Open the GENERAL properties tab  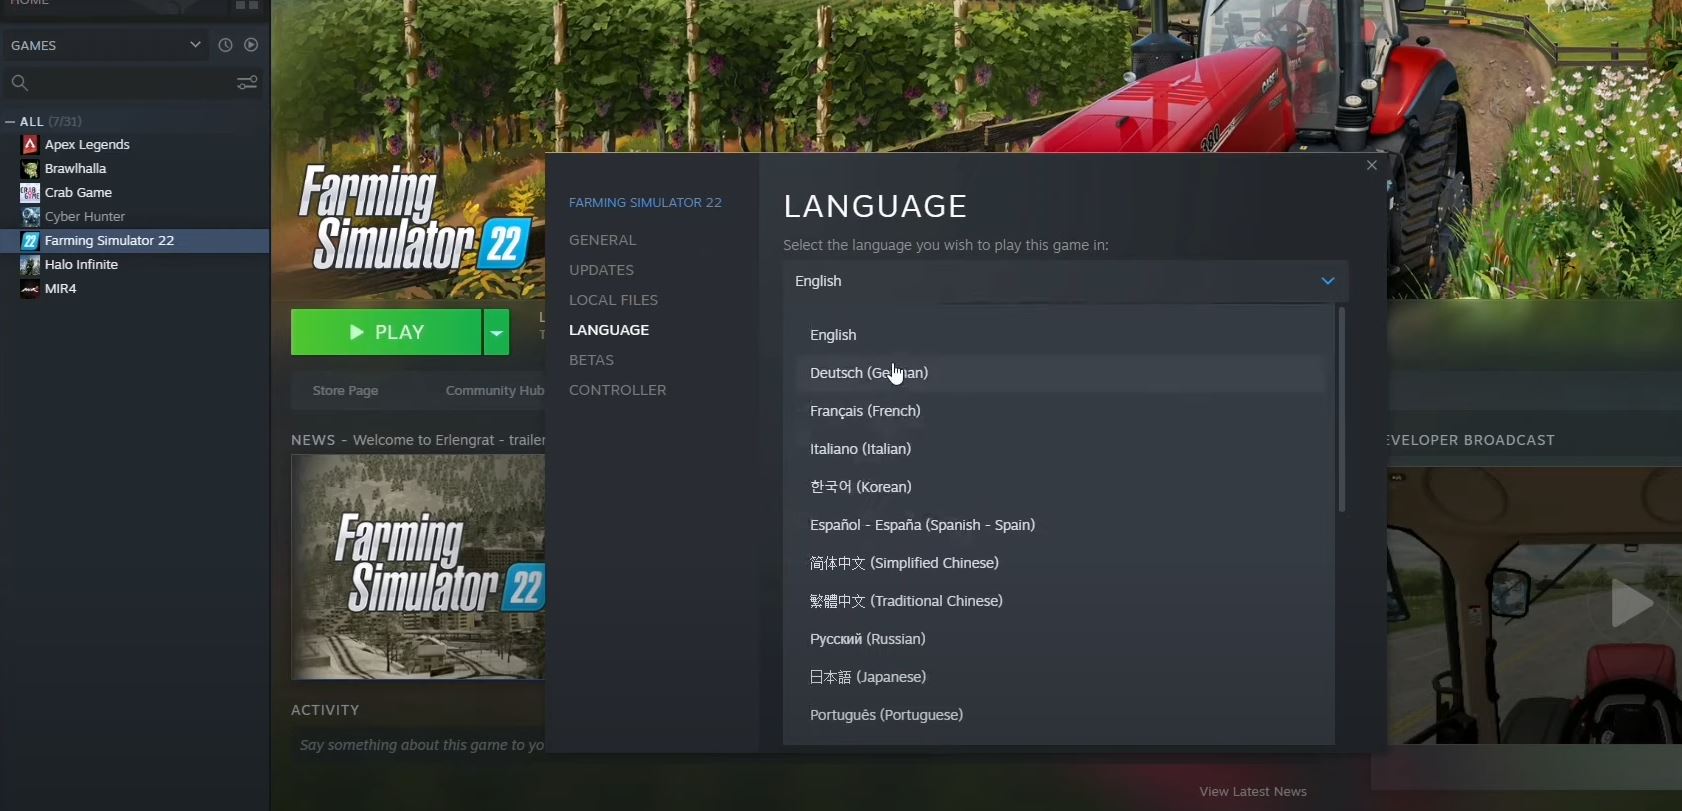coord(602,240)
